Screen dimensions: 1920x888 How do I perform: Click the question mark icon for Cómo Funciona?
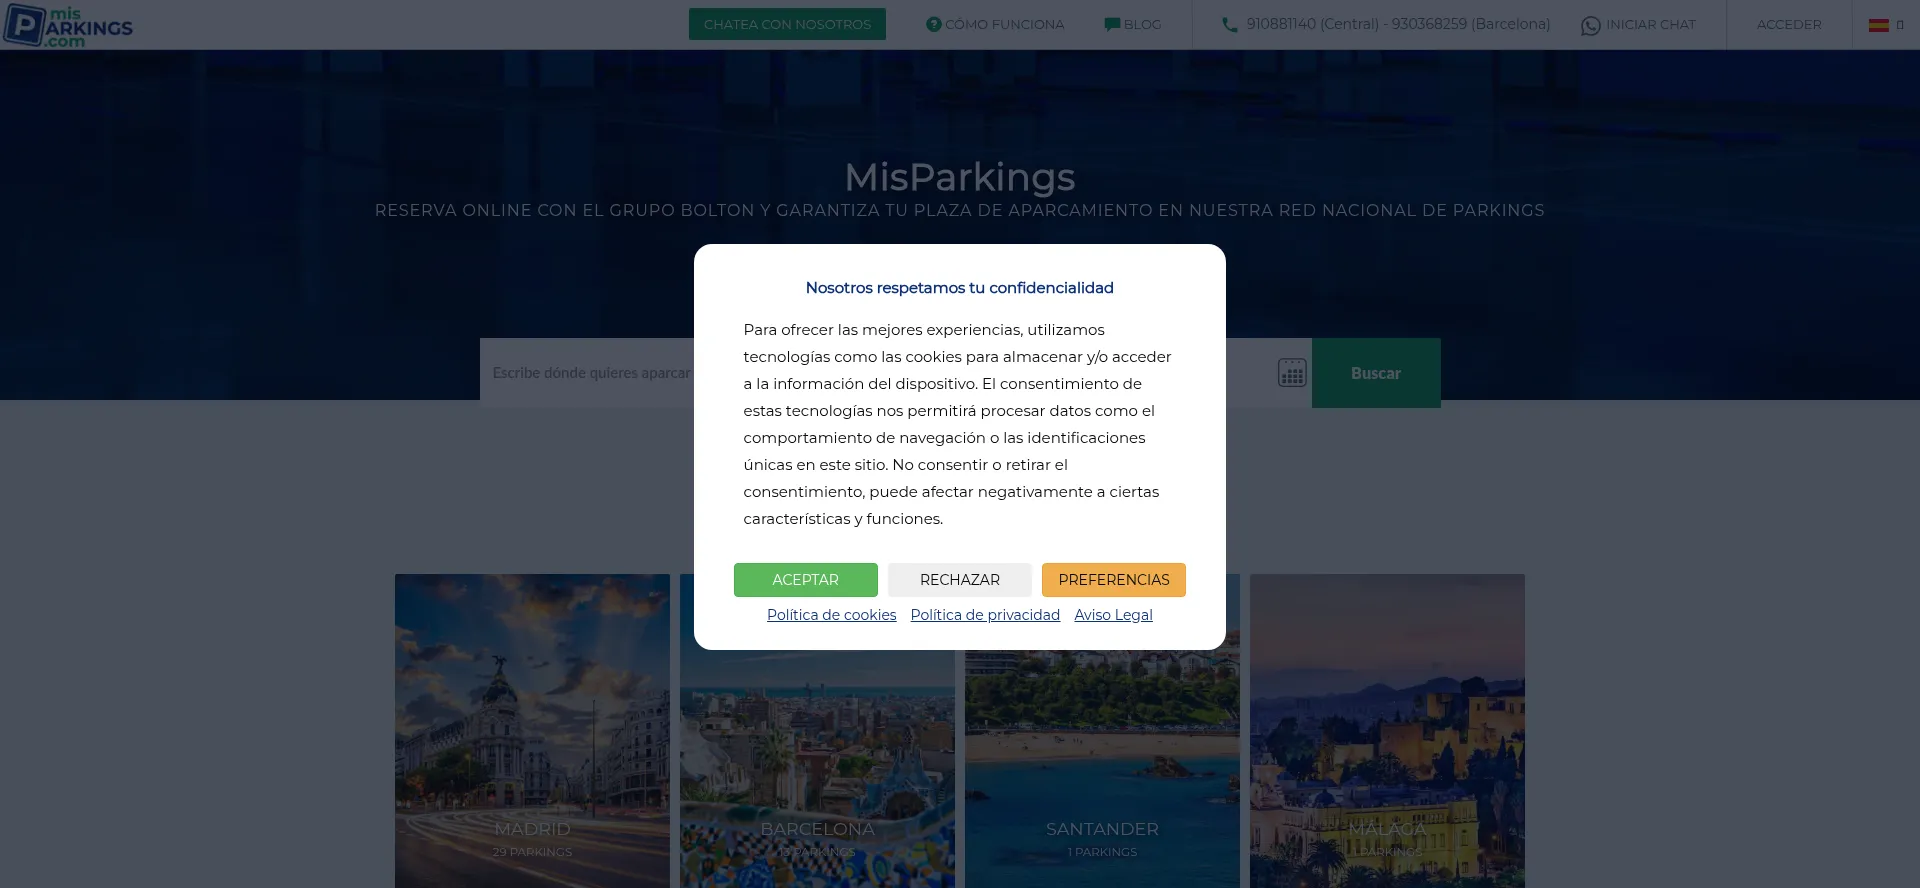coord(934,24)
